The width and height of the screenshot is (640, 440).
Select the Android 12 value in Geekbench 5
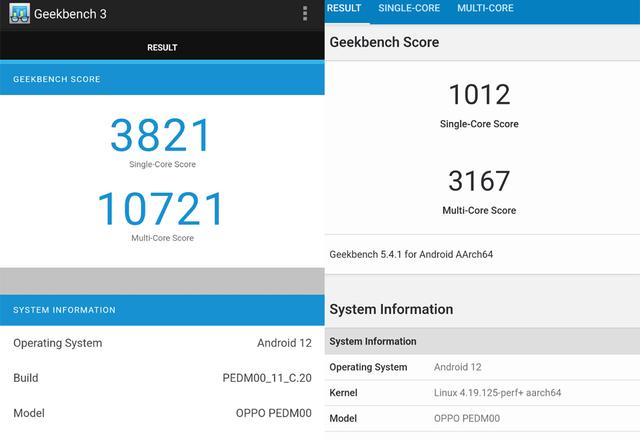coord(458,367)
